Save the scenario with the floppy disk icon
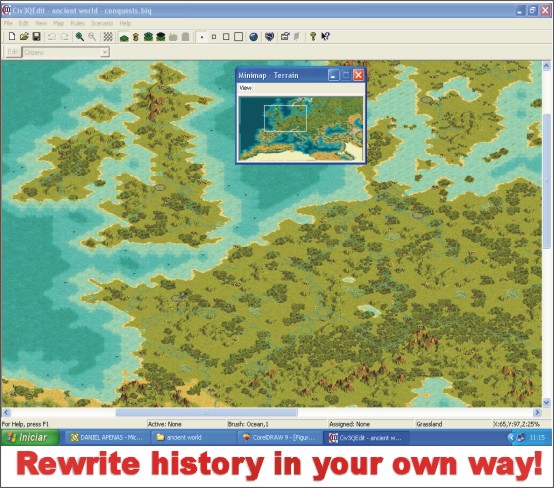The height and width of the screenshot is (488, 554). (x=36, y=37)
